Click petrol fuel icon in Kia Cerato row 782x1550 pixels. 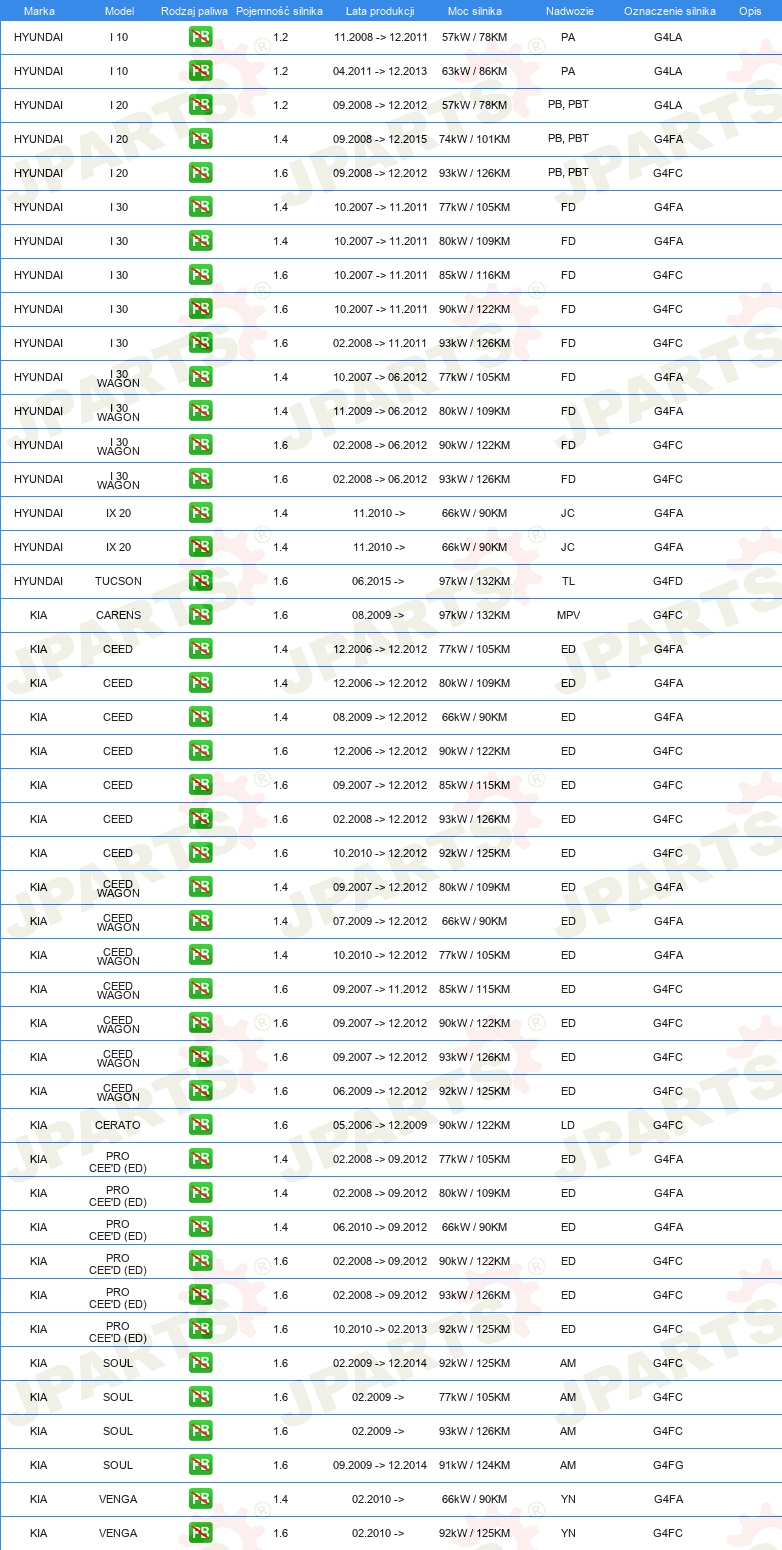[x=200, y=1125]
